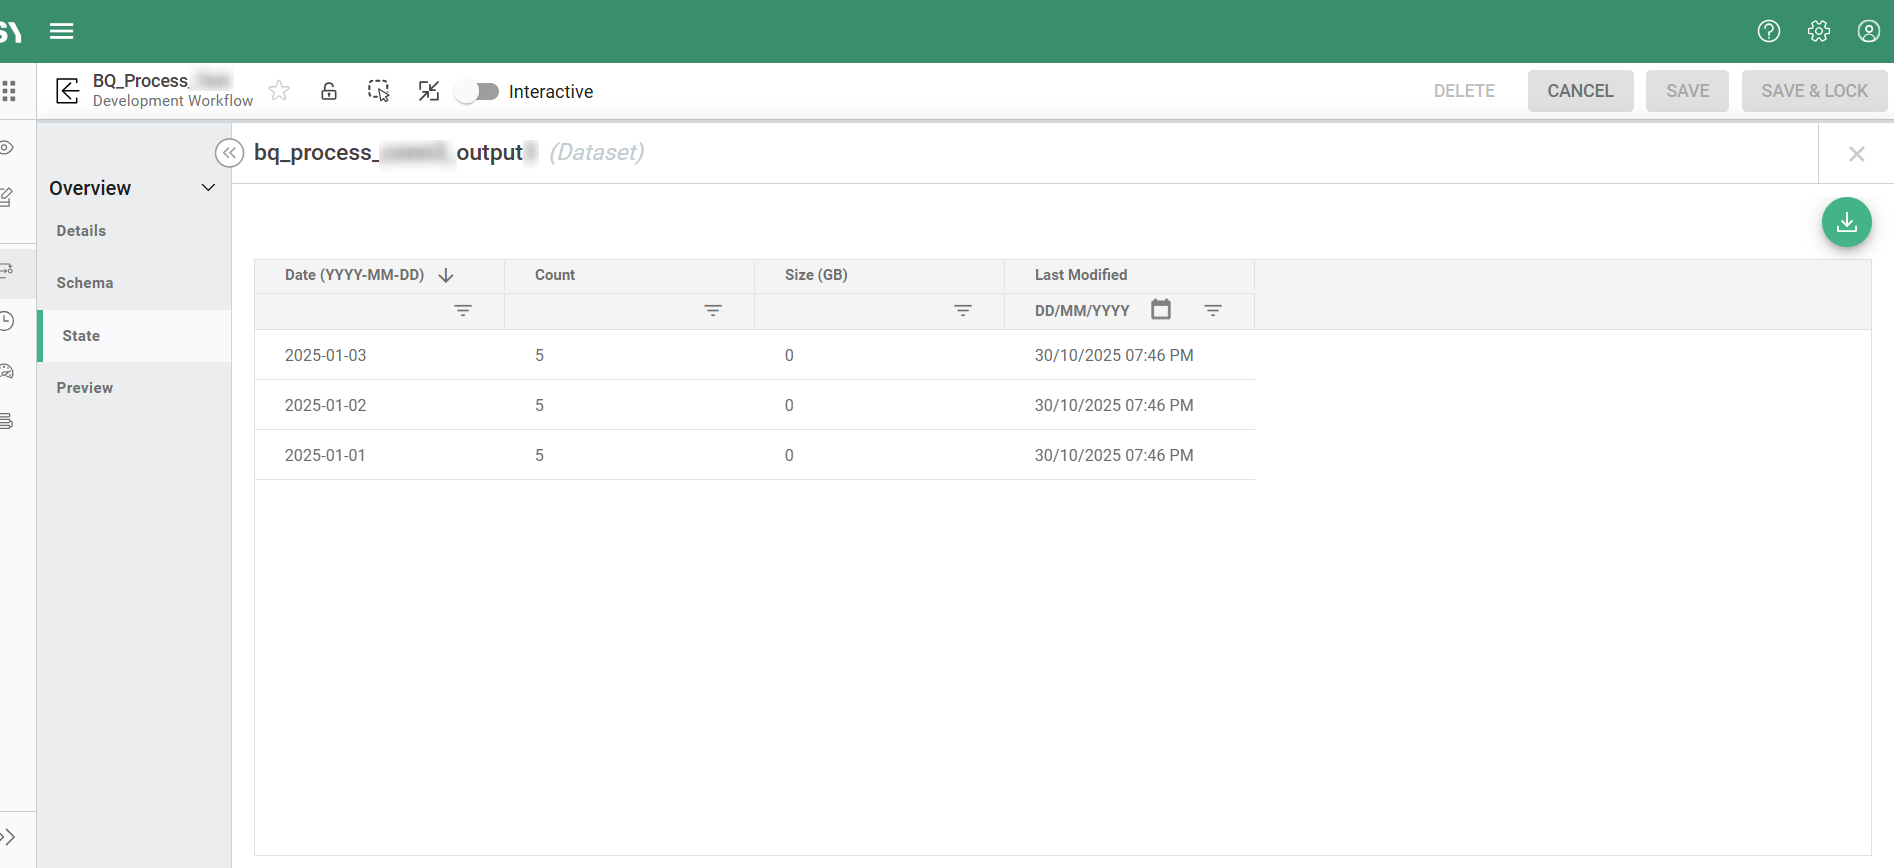This screenshot has width=1894, height=868.
Task: Click the green download button
Action: (x=1846, y=222)
